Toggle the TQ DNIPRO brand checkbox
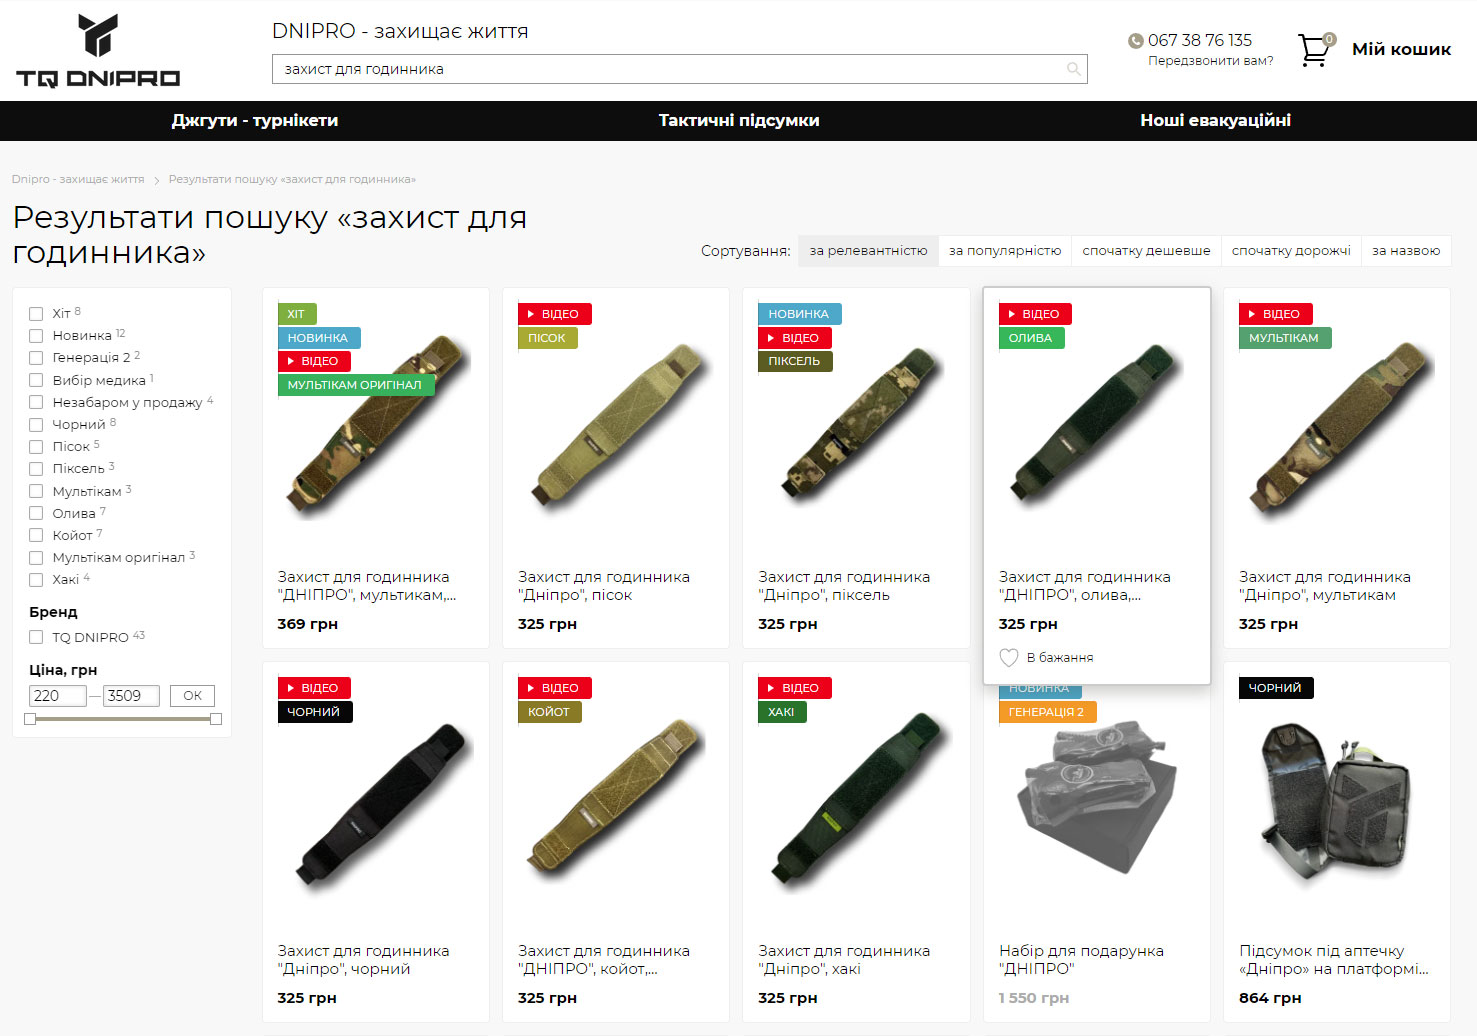The image size is (1477, 1036). pos(36,637)
